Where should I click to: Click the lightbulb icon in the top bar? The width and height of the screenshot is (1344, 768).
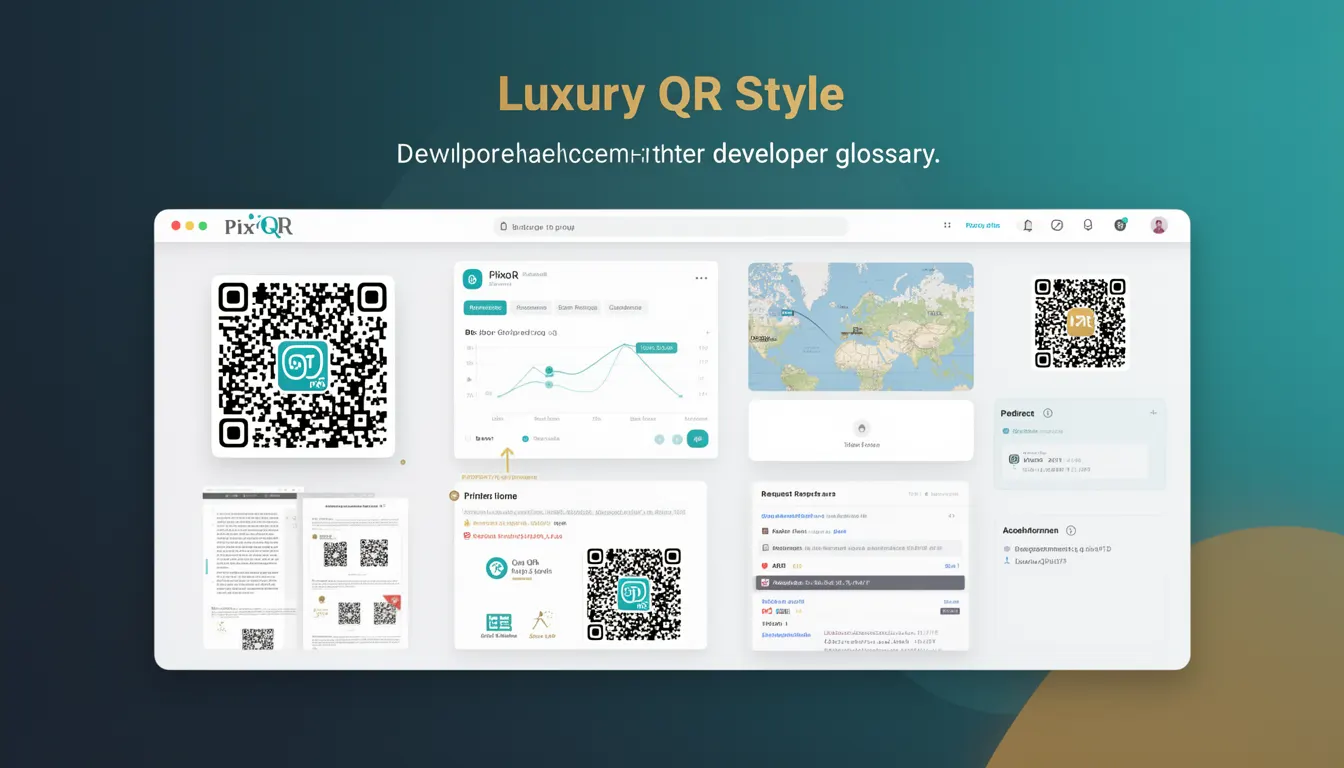[x=1088, y=226]
